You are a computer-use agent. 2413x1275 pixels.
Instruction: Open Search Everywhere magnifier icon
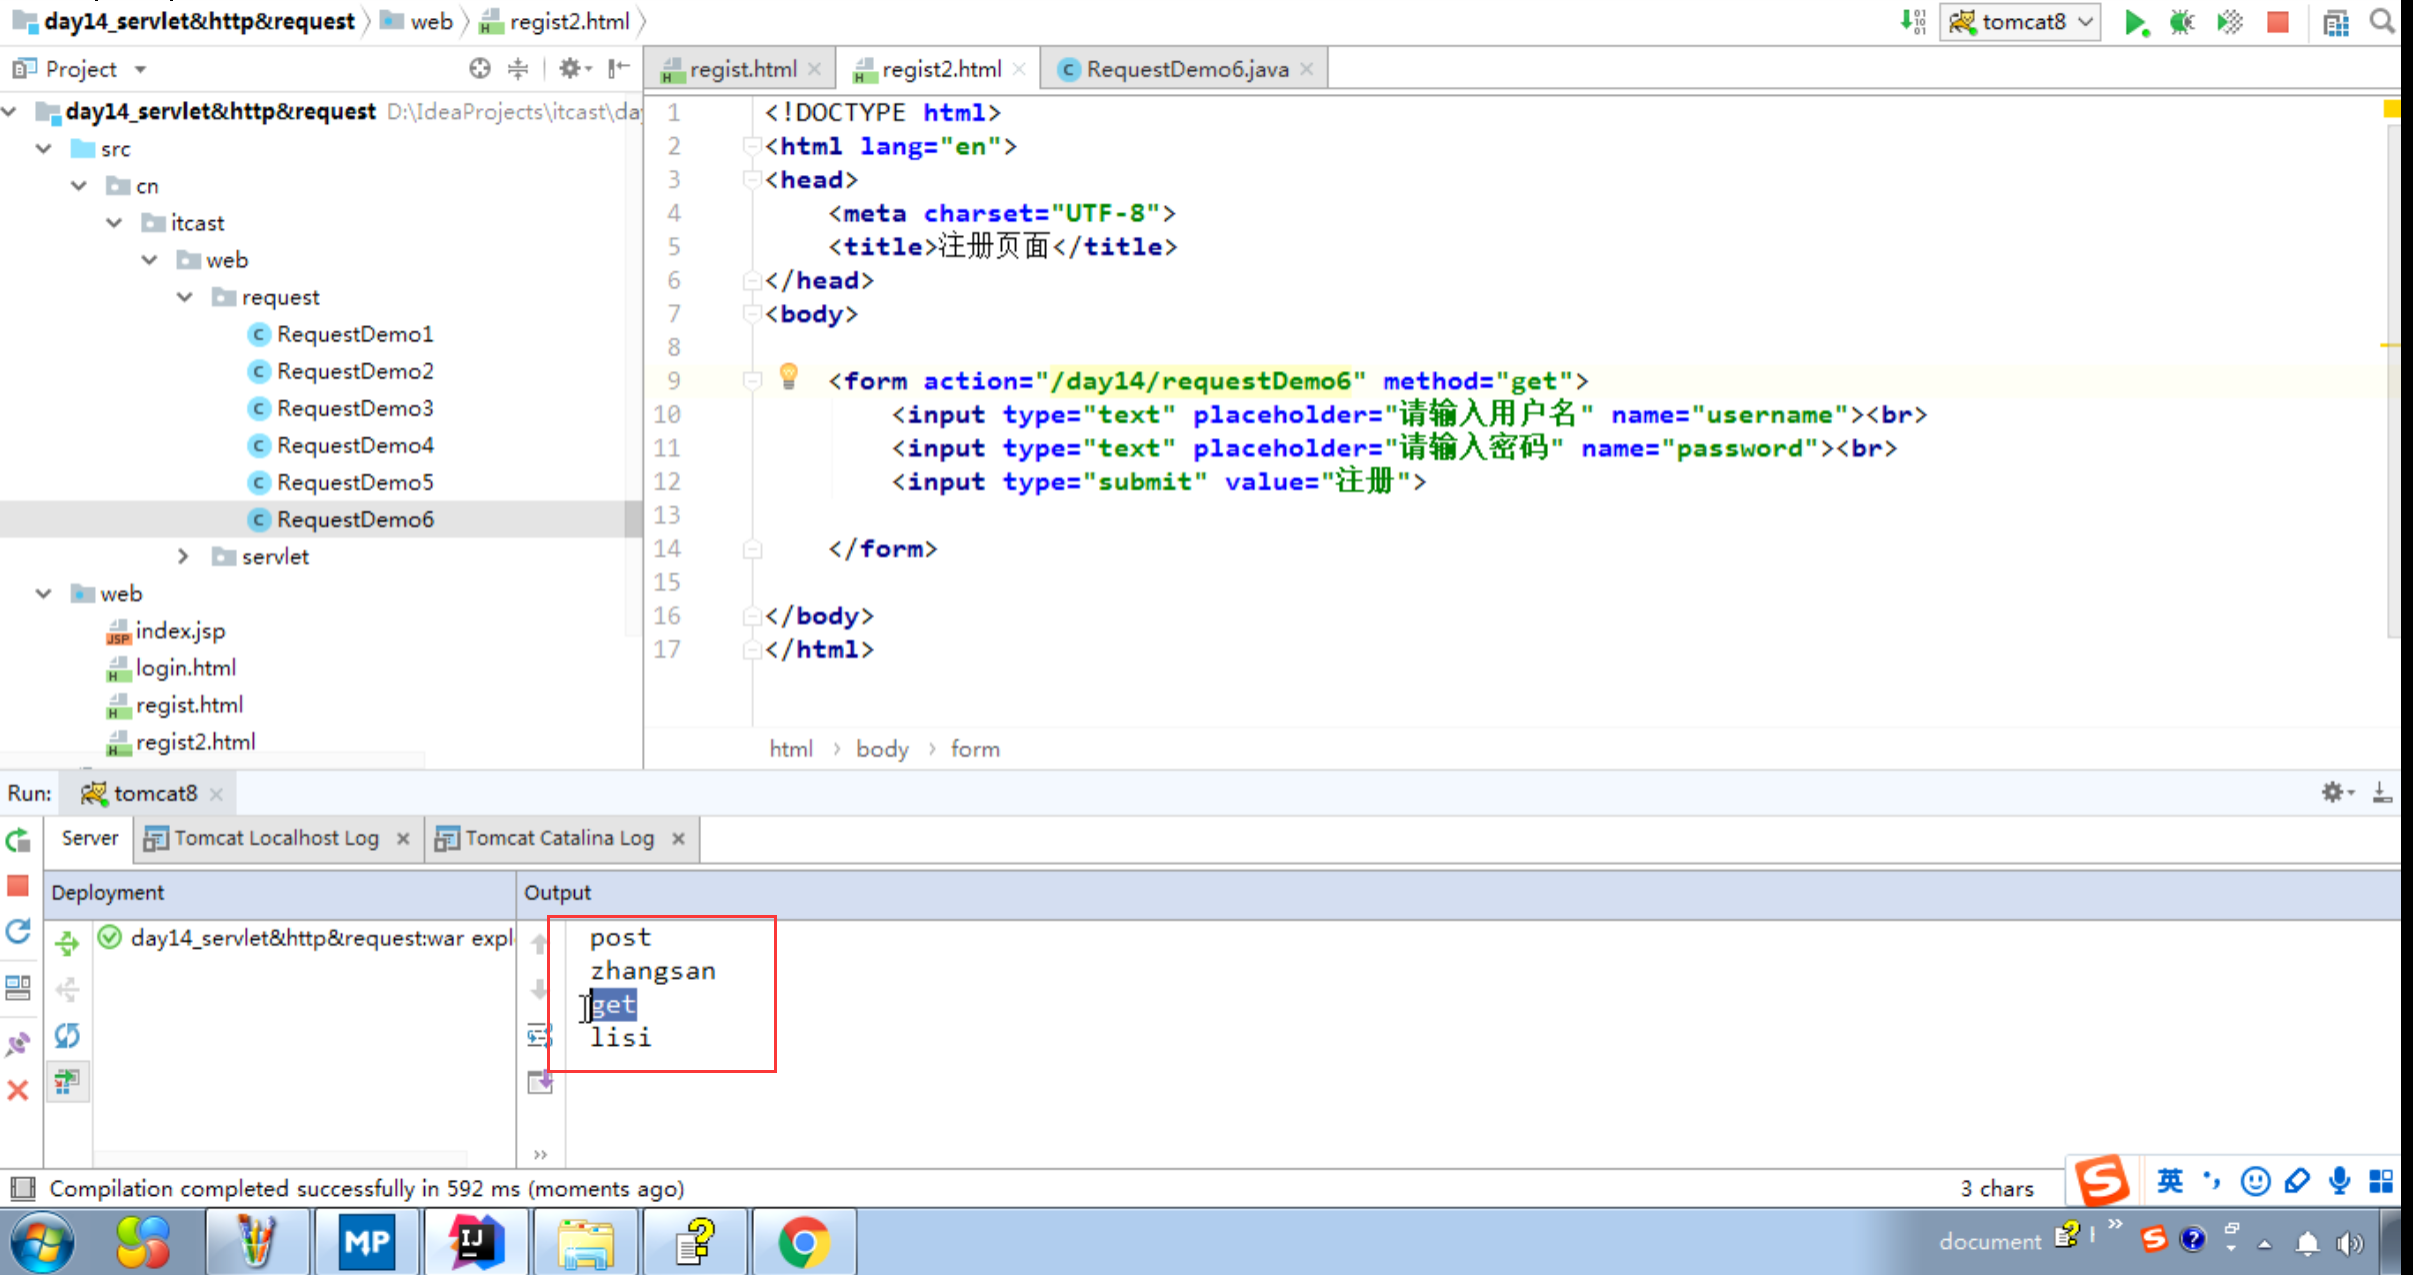tap(2383, 22)
